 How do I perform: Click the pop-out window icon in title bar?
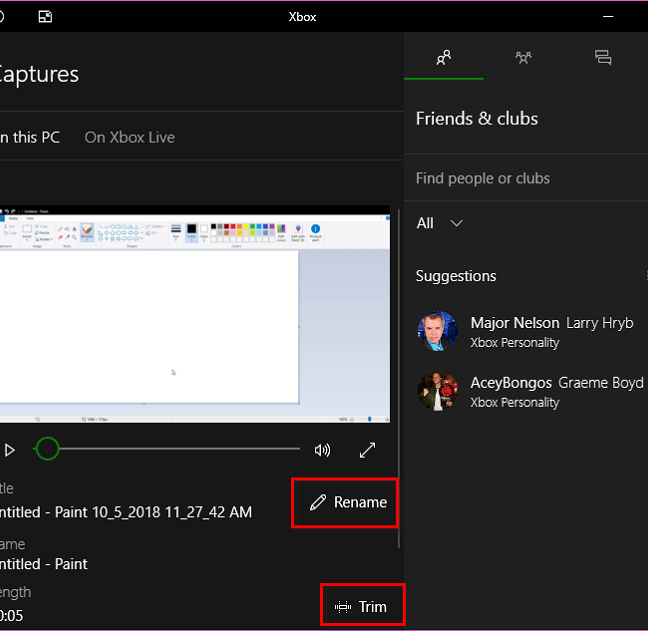point(45,17)
